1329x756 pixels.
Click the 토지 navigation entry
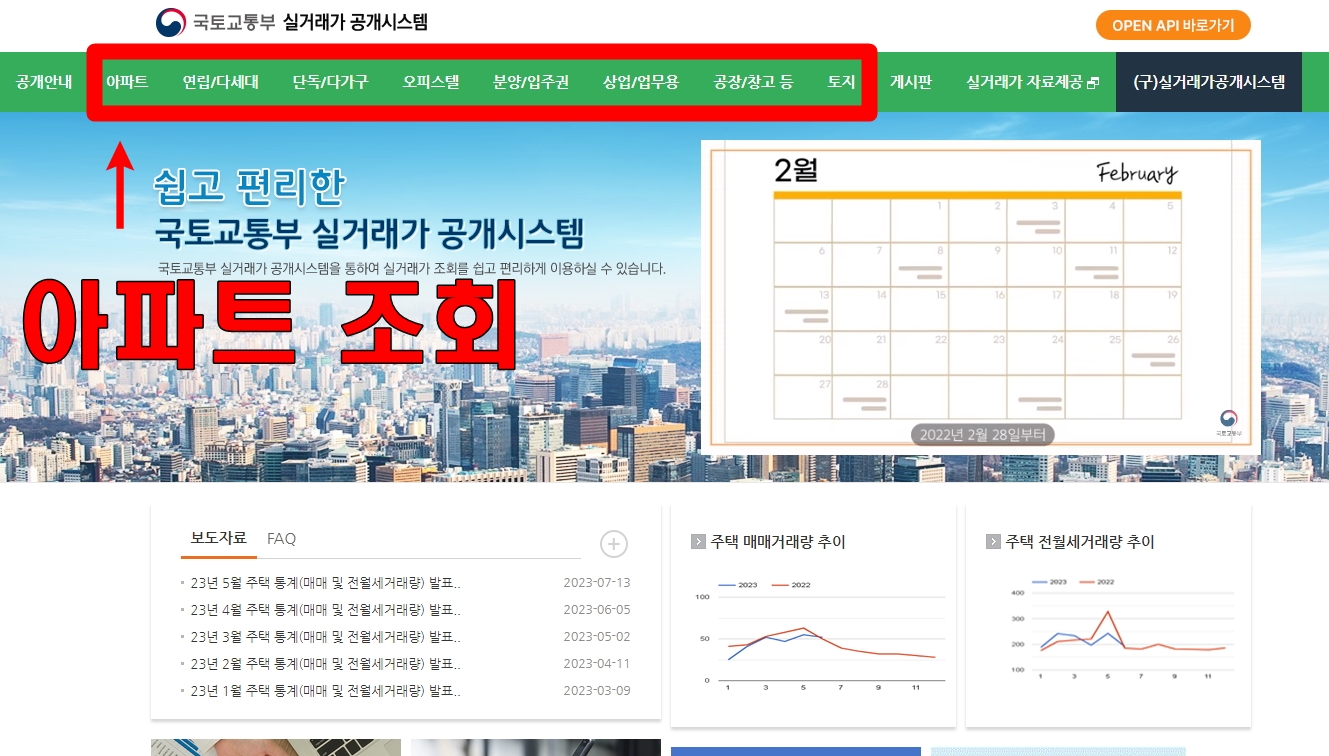click(x=841, y=82)
